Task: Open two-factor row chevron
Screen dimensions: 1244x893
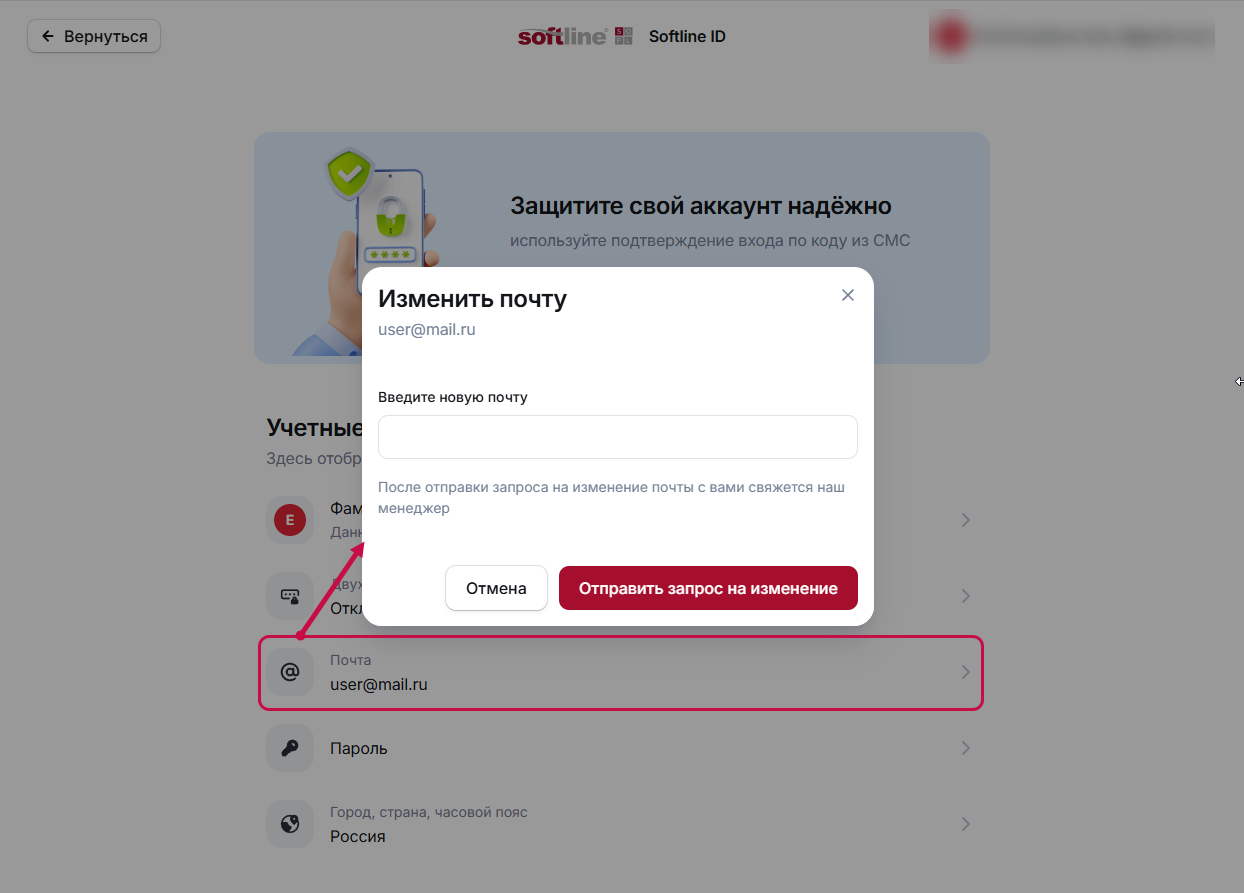Action: tap(965, 596)
